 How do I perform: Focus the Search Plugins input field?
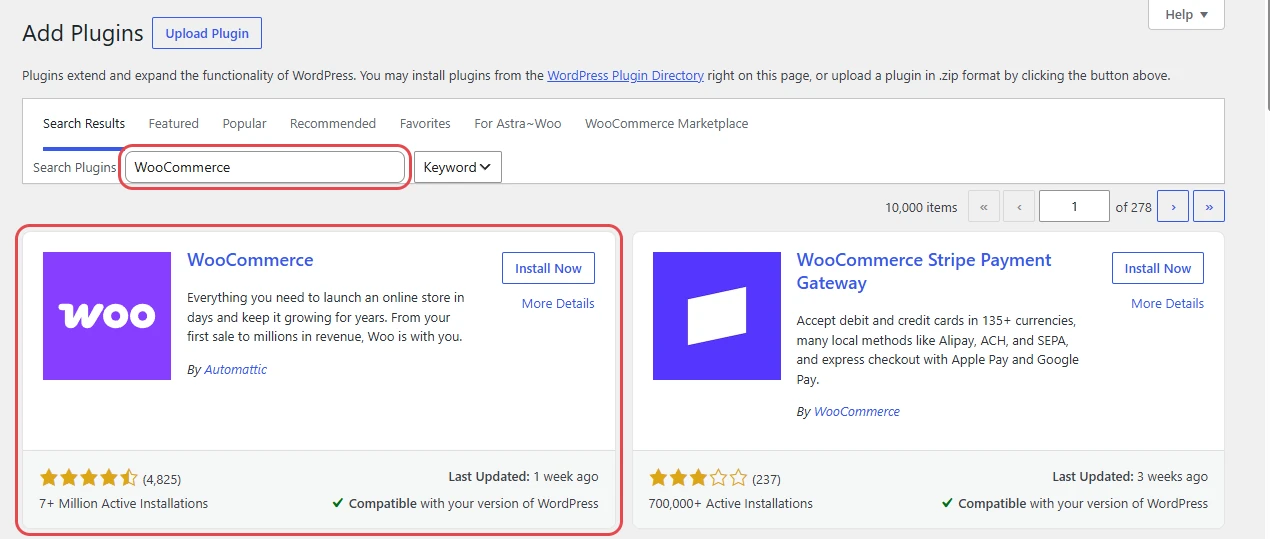tap(265, 167)
